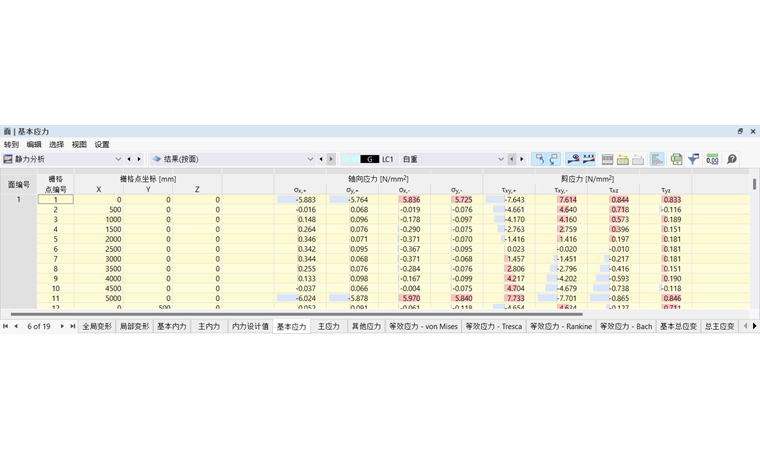Switch to 等效应力 - von Mises tab
Screen dimensions: 760x460
tap(423, 326)
